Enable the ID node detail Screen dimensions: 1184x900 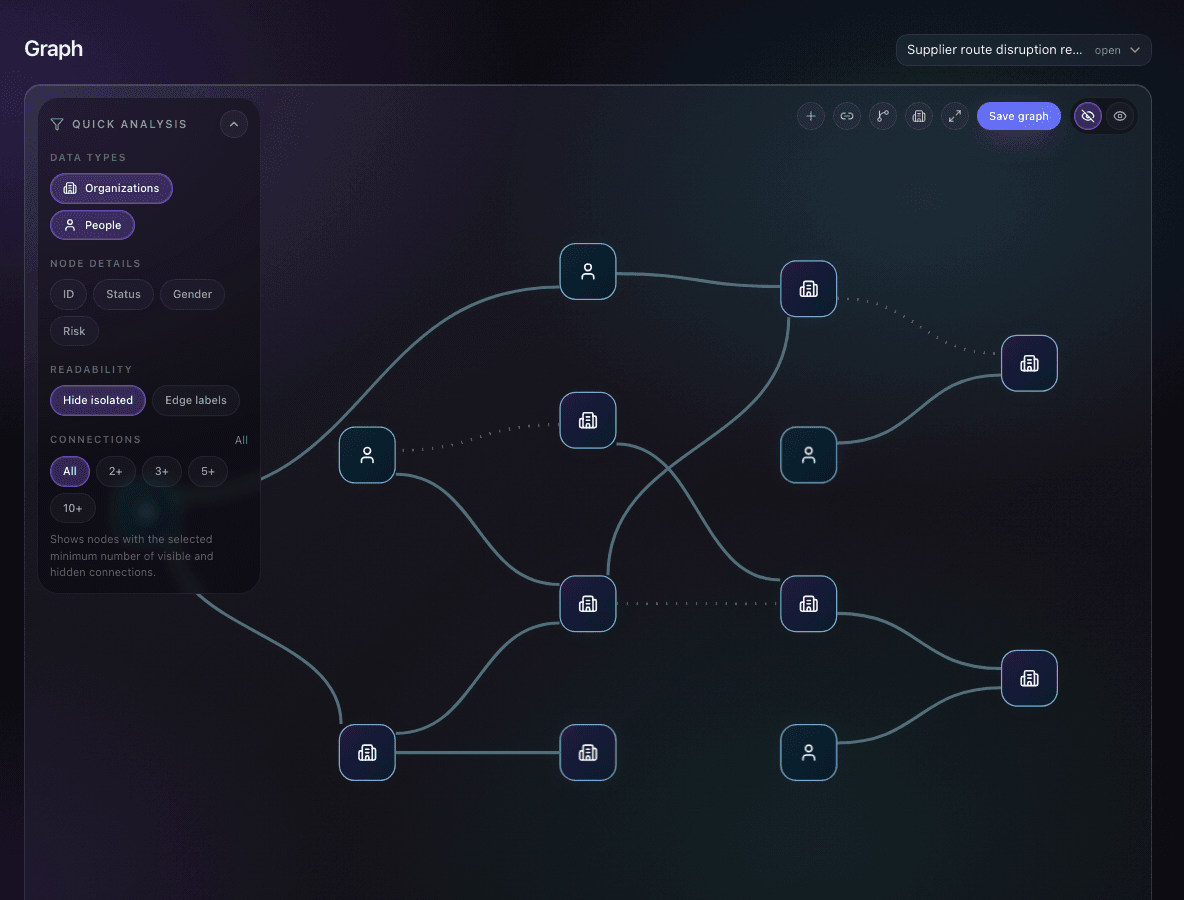[x=68, y=294]
